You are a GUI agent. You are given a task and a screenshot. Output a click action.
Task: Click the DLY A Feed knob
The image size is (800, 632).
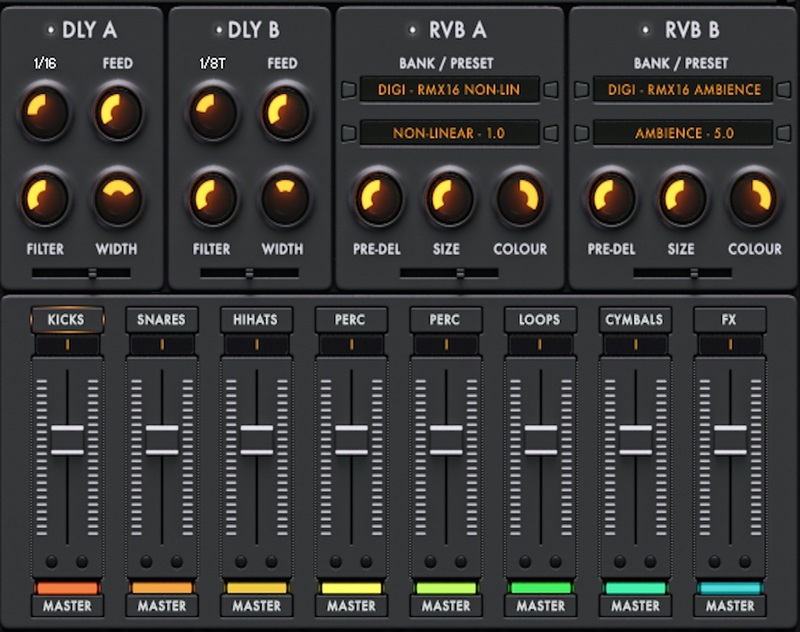[x=116, y=112]
